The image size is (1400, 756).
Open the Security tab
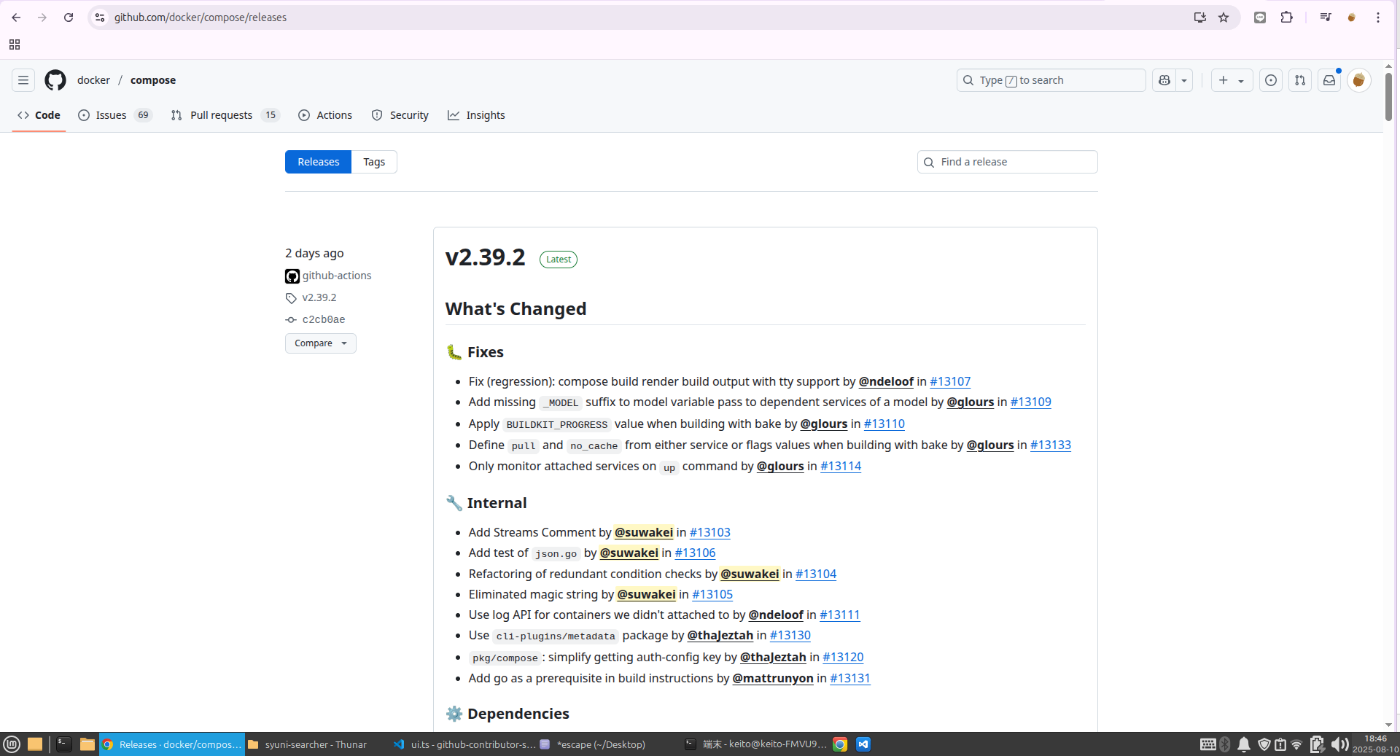(400, 115)
